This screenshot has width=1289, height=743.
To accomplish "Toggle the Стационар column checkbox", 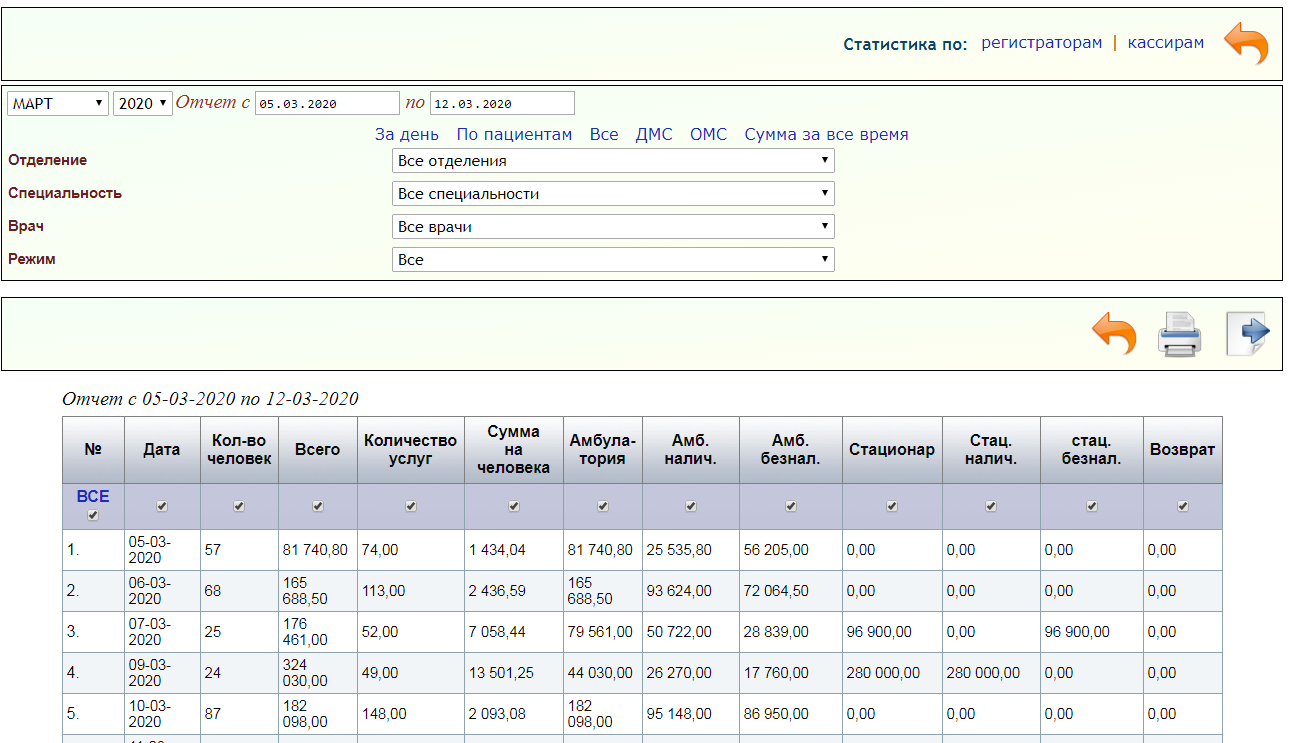I will click(x=891, y=507).
